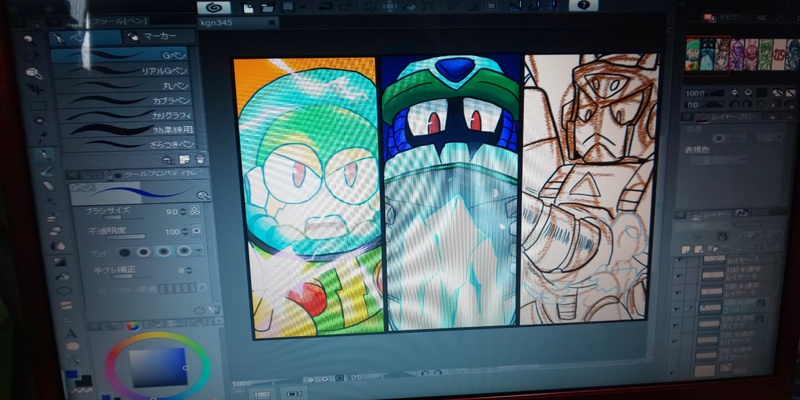Select weak anti-aliasing option (second circle)
The image size is (800, 400).
click(144, 252)
